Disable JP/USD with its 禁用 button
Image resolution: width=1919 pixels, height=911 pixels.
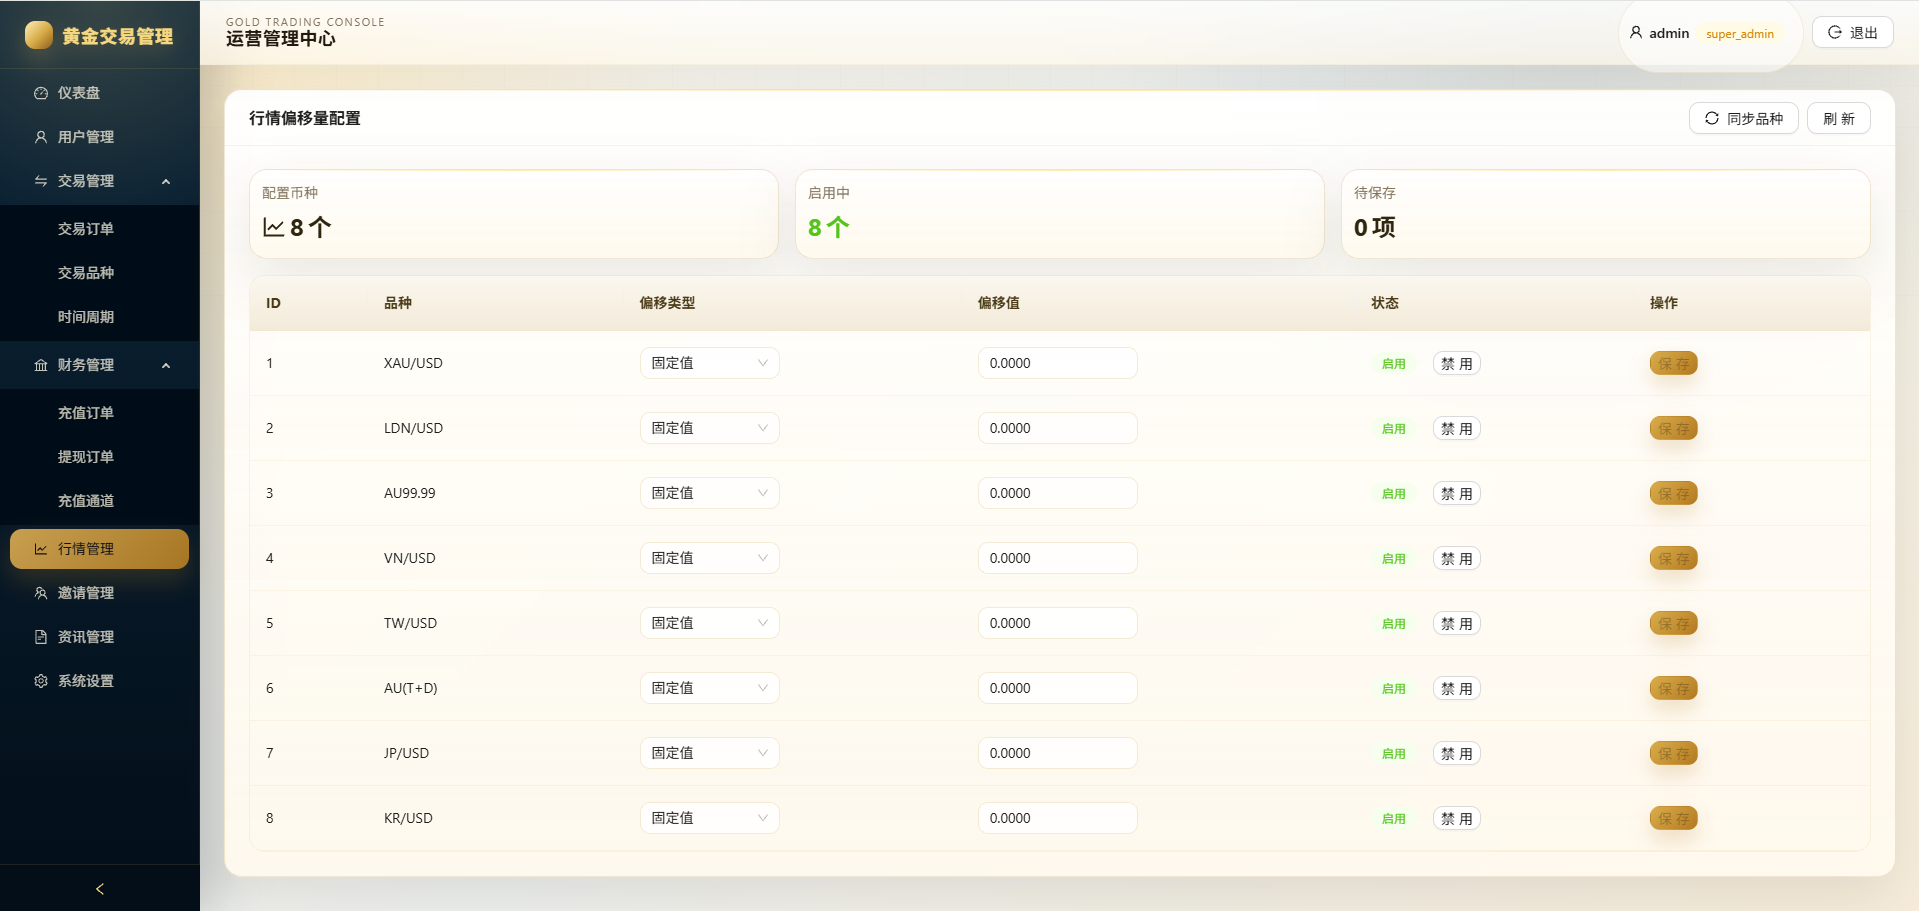pos(1457,753)
